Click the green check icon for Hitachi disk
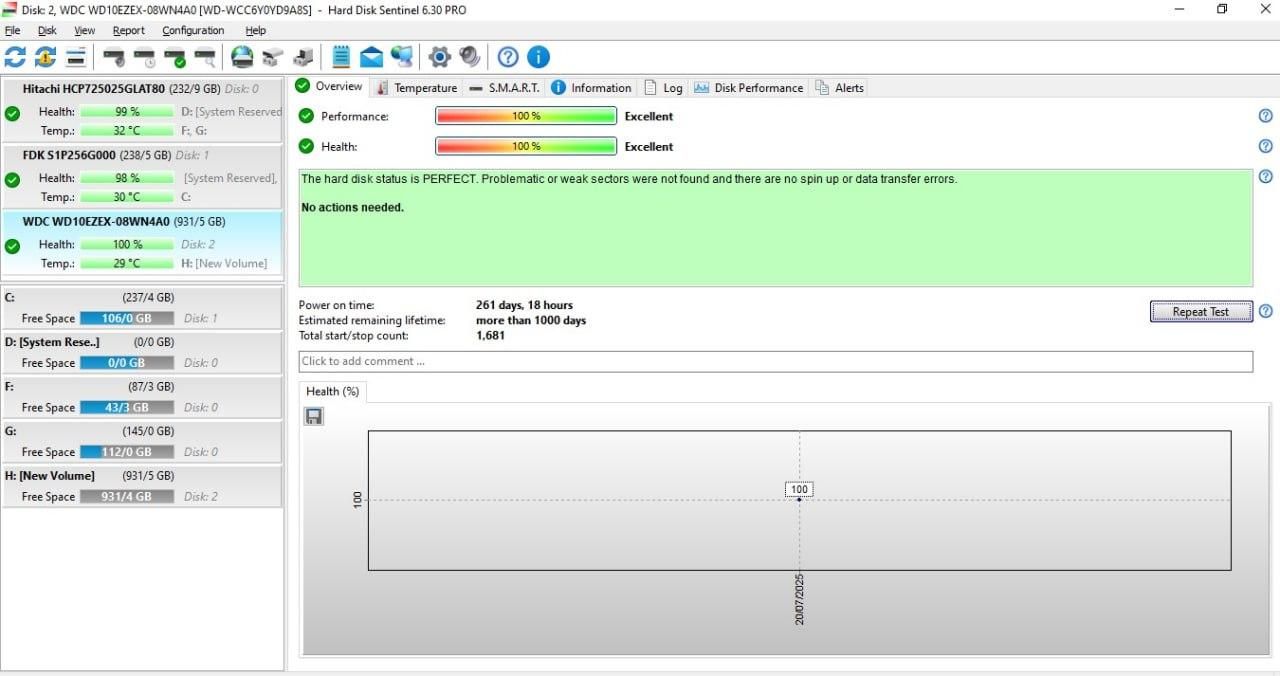The height and width of the screenshot is (676, 1280). pos(12,114)
